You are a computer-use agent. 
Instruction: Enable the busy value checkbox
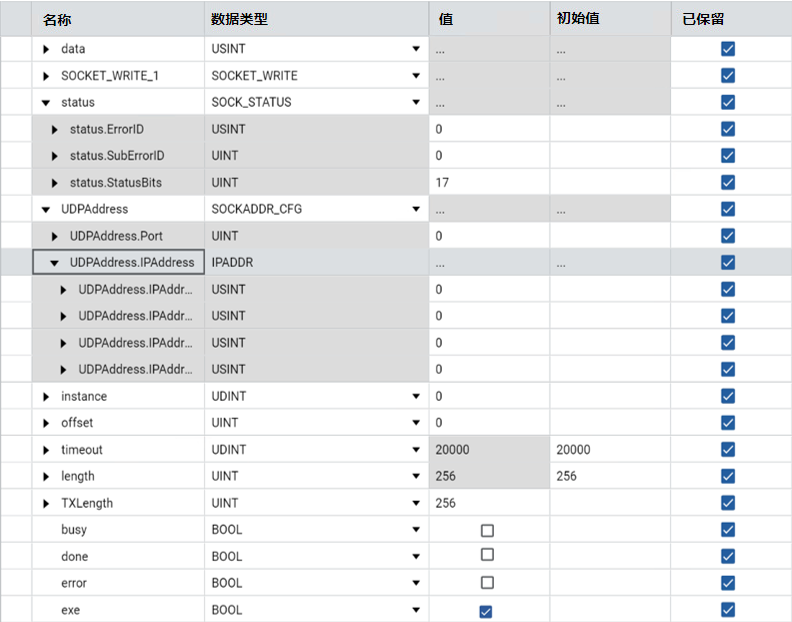click(x=487, y=530)
